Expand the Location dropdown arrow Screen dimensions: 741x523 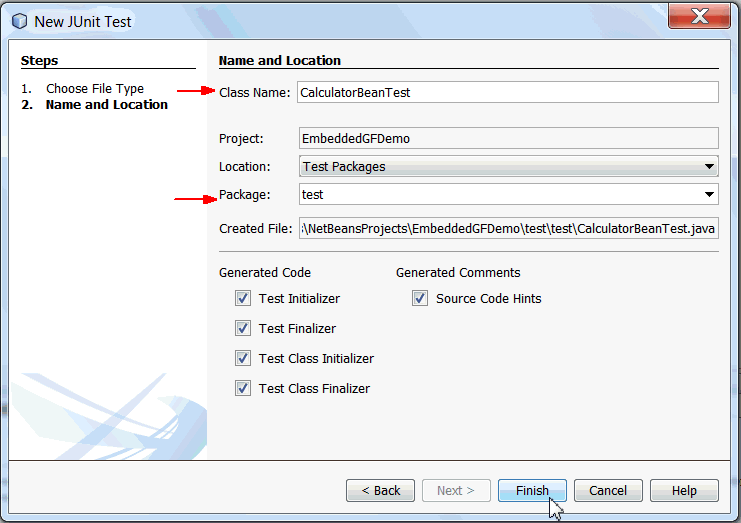coord(709,167)
